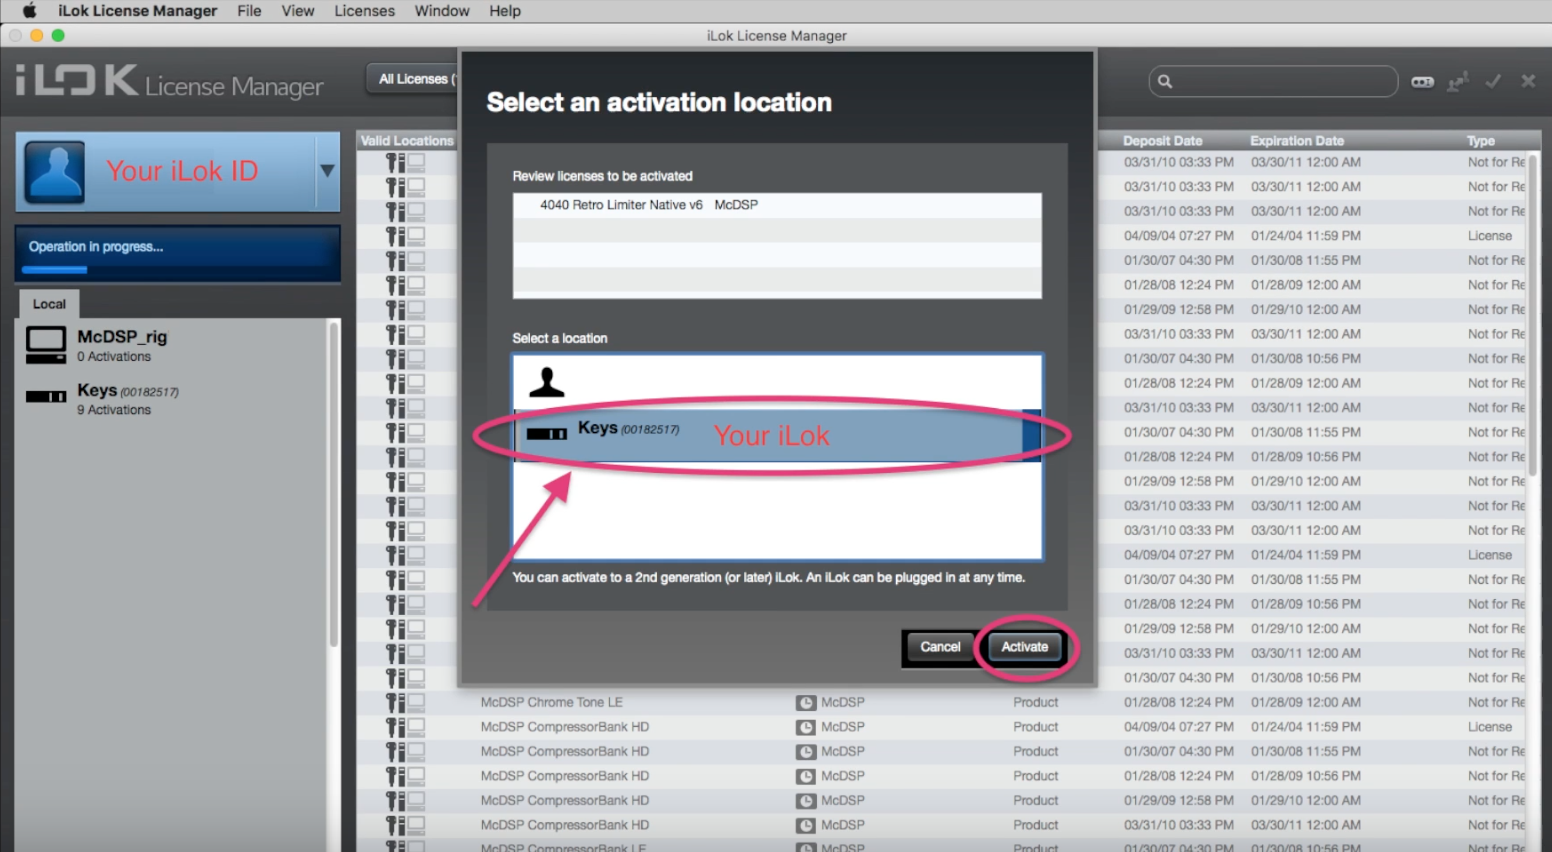Viewport: 1552px width, 852px height.
Task: Select the Keys iLok location row
Action: [777, 435]
